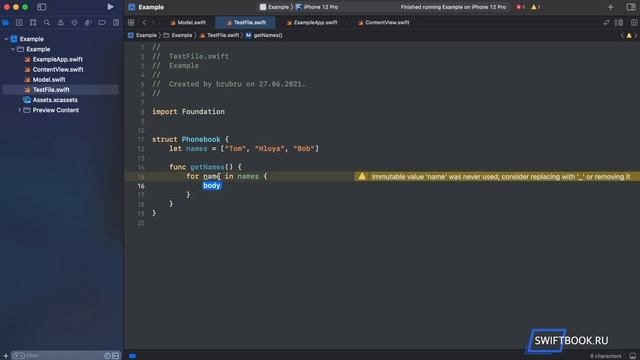The width and height of the screenshot is (640, 360).
Task: Click the import Foundation line
Action: [188, 112]
